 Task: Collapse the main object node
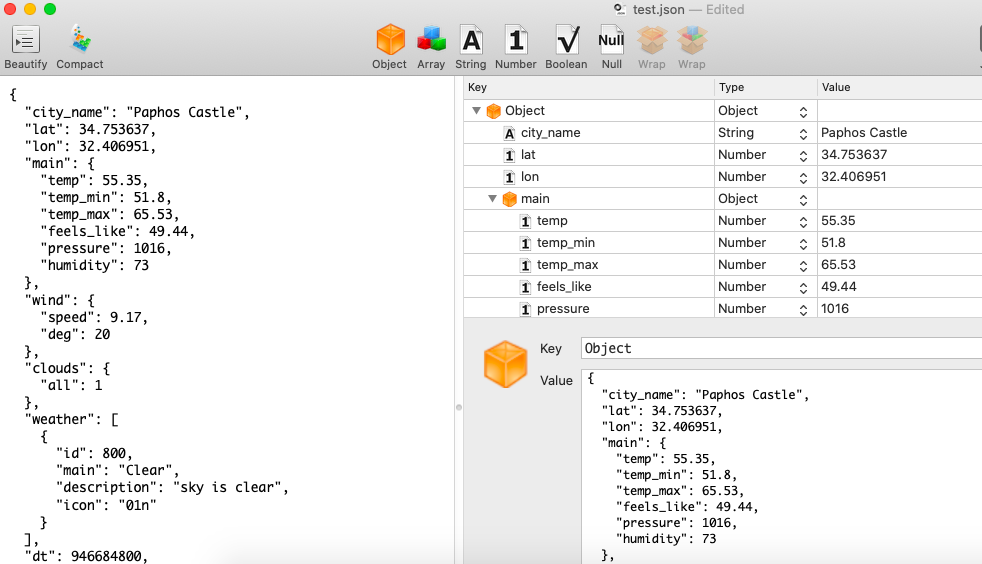[493, 199]
